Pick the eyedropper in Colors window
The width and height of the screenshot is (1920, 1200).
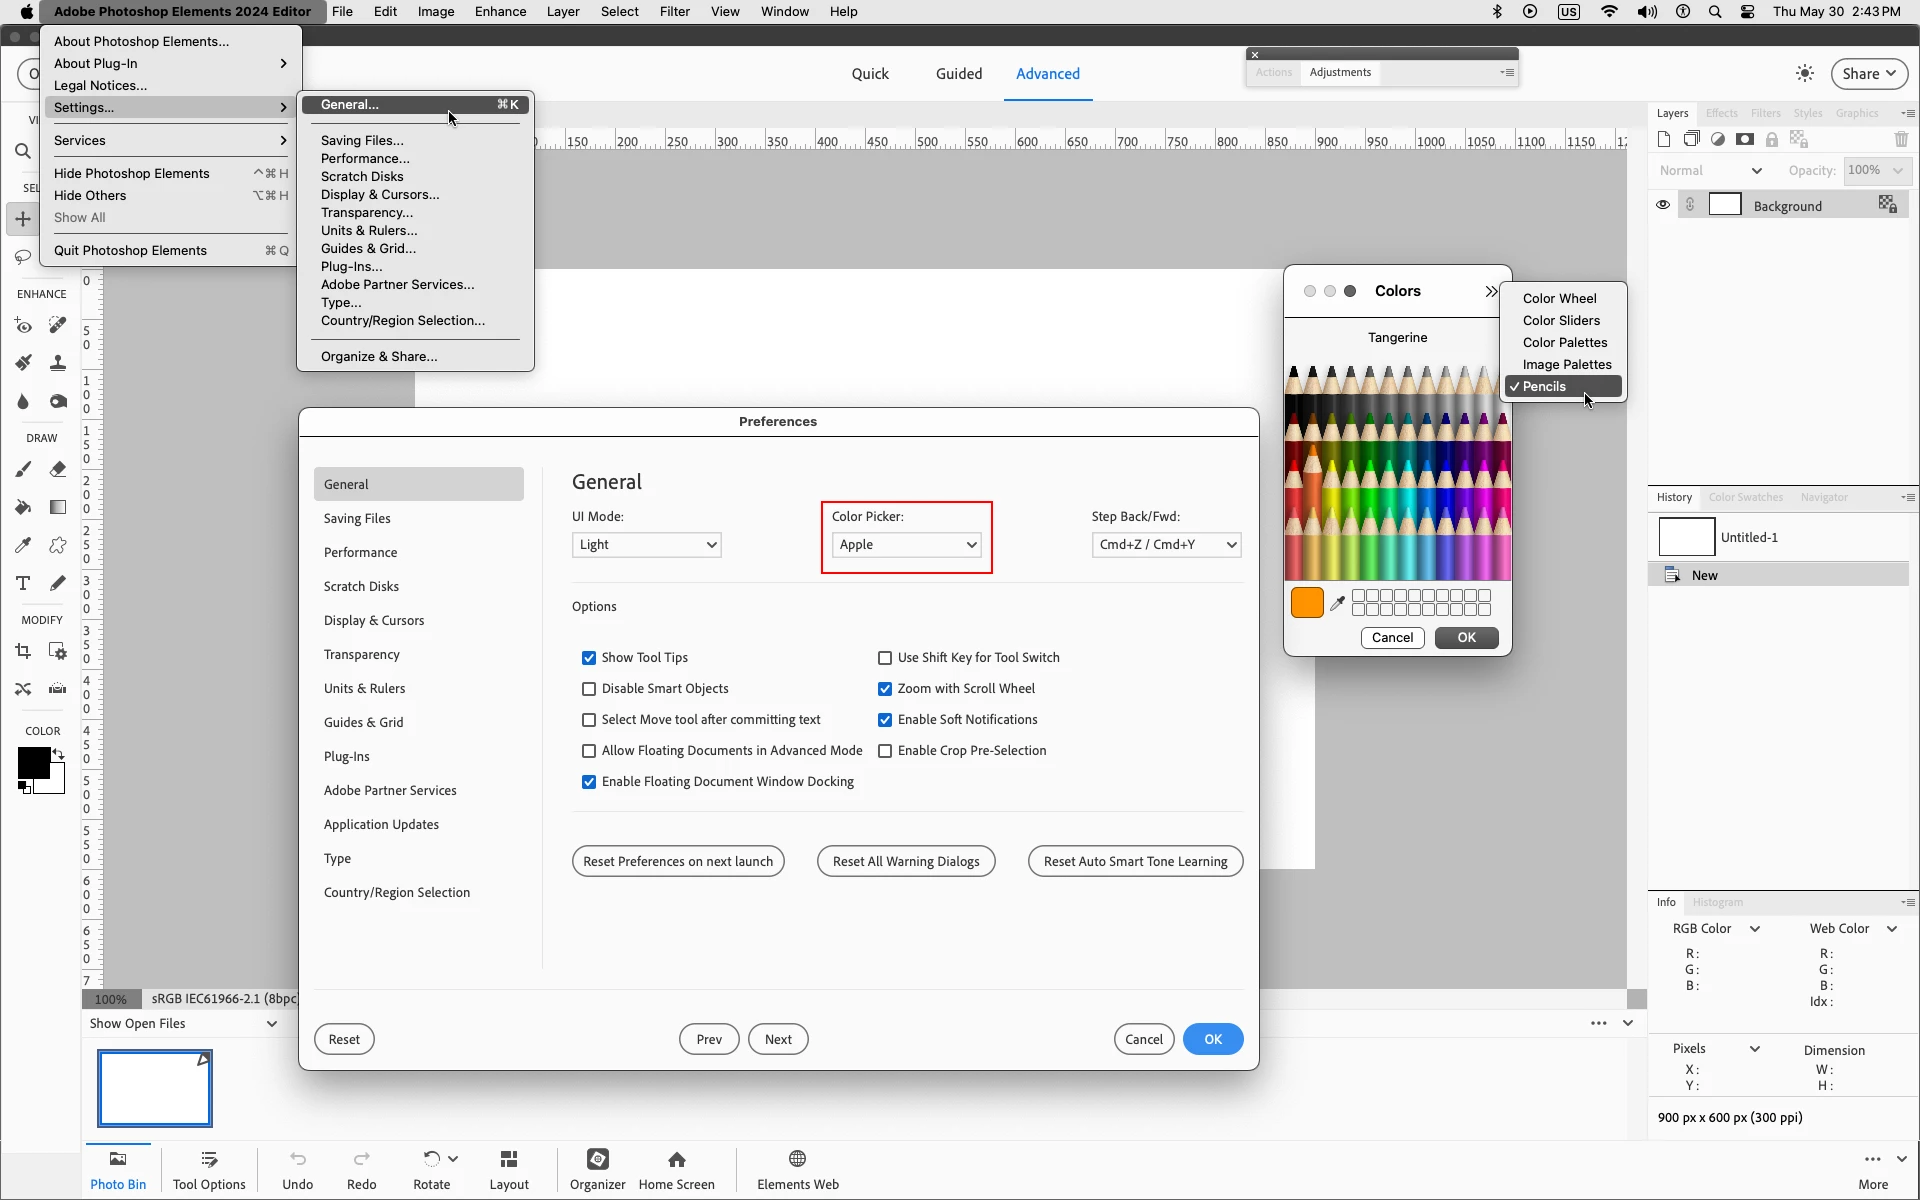1337,603
